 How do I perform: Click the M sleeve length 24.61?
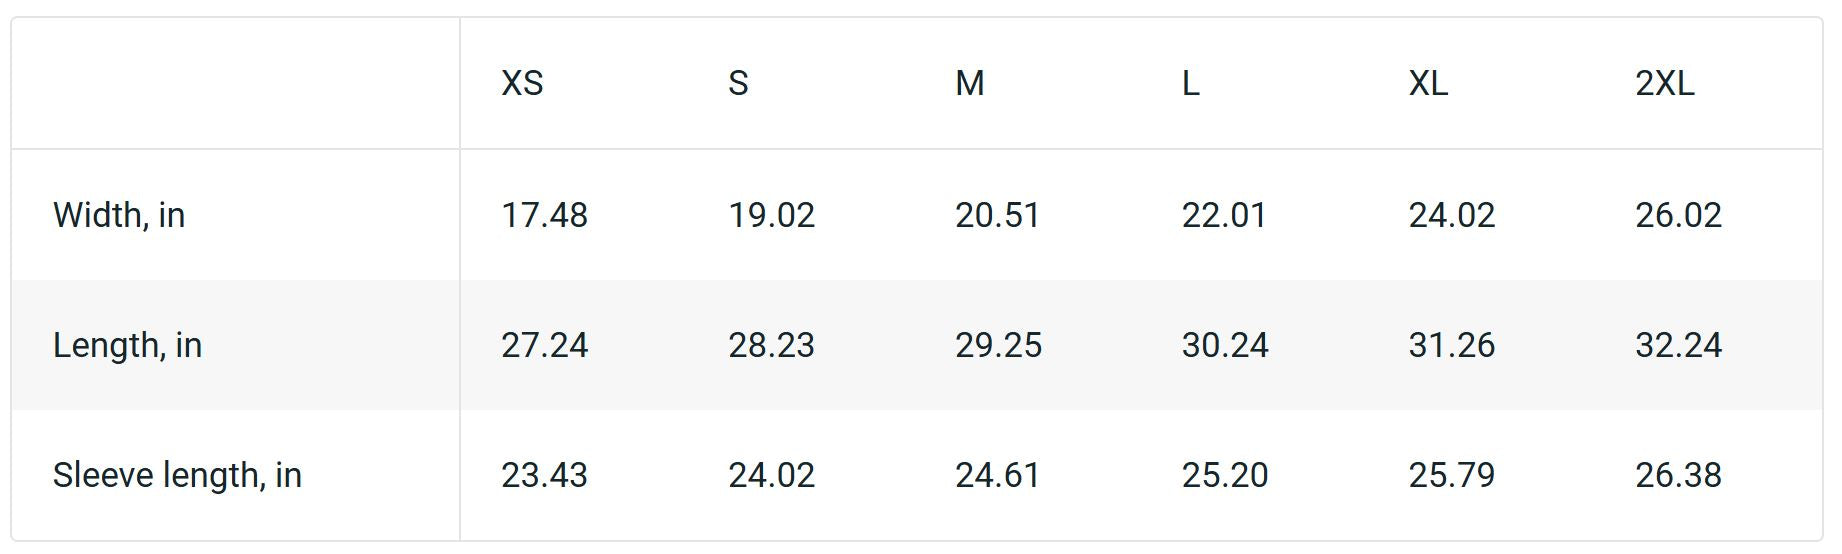pos(997,475)
